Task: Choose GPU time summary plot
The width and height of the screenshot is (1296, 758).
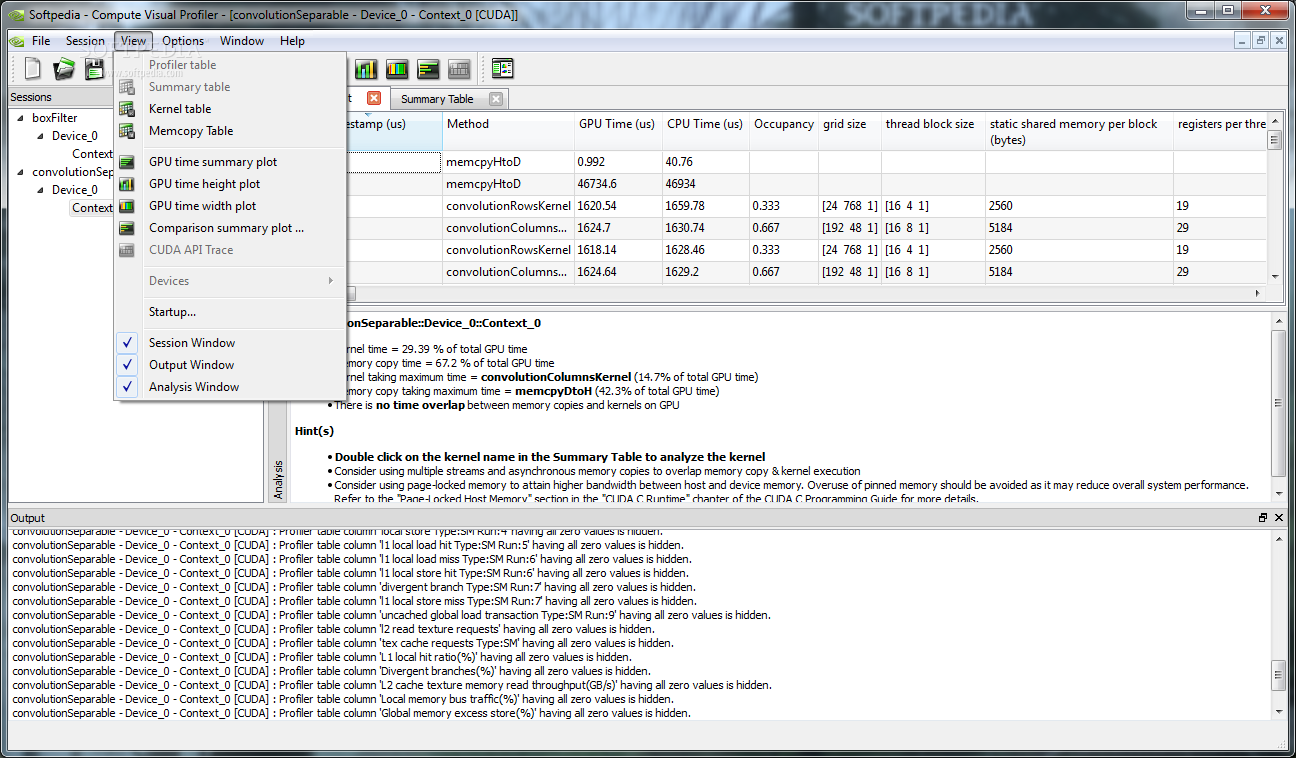Action: click(x=231, y=162)
